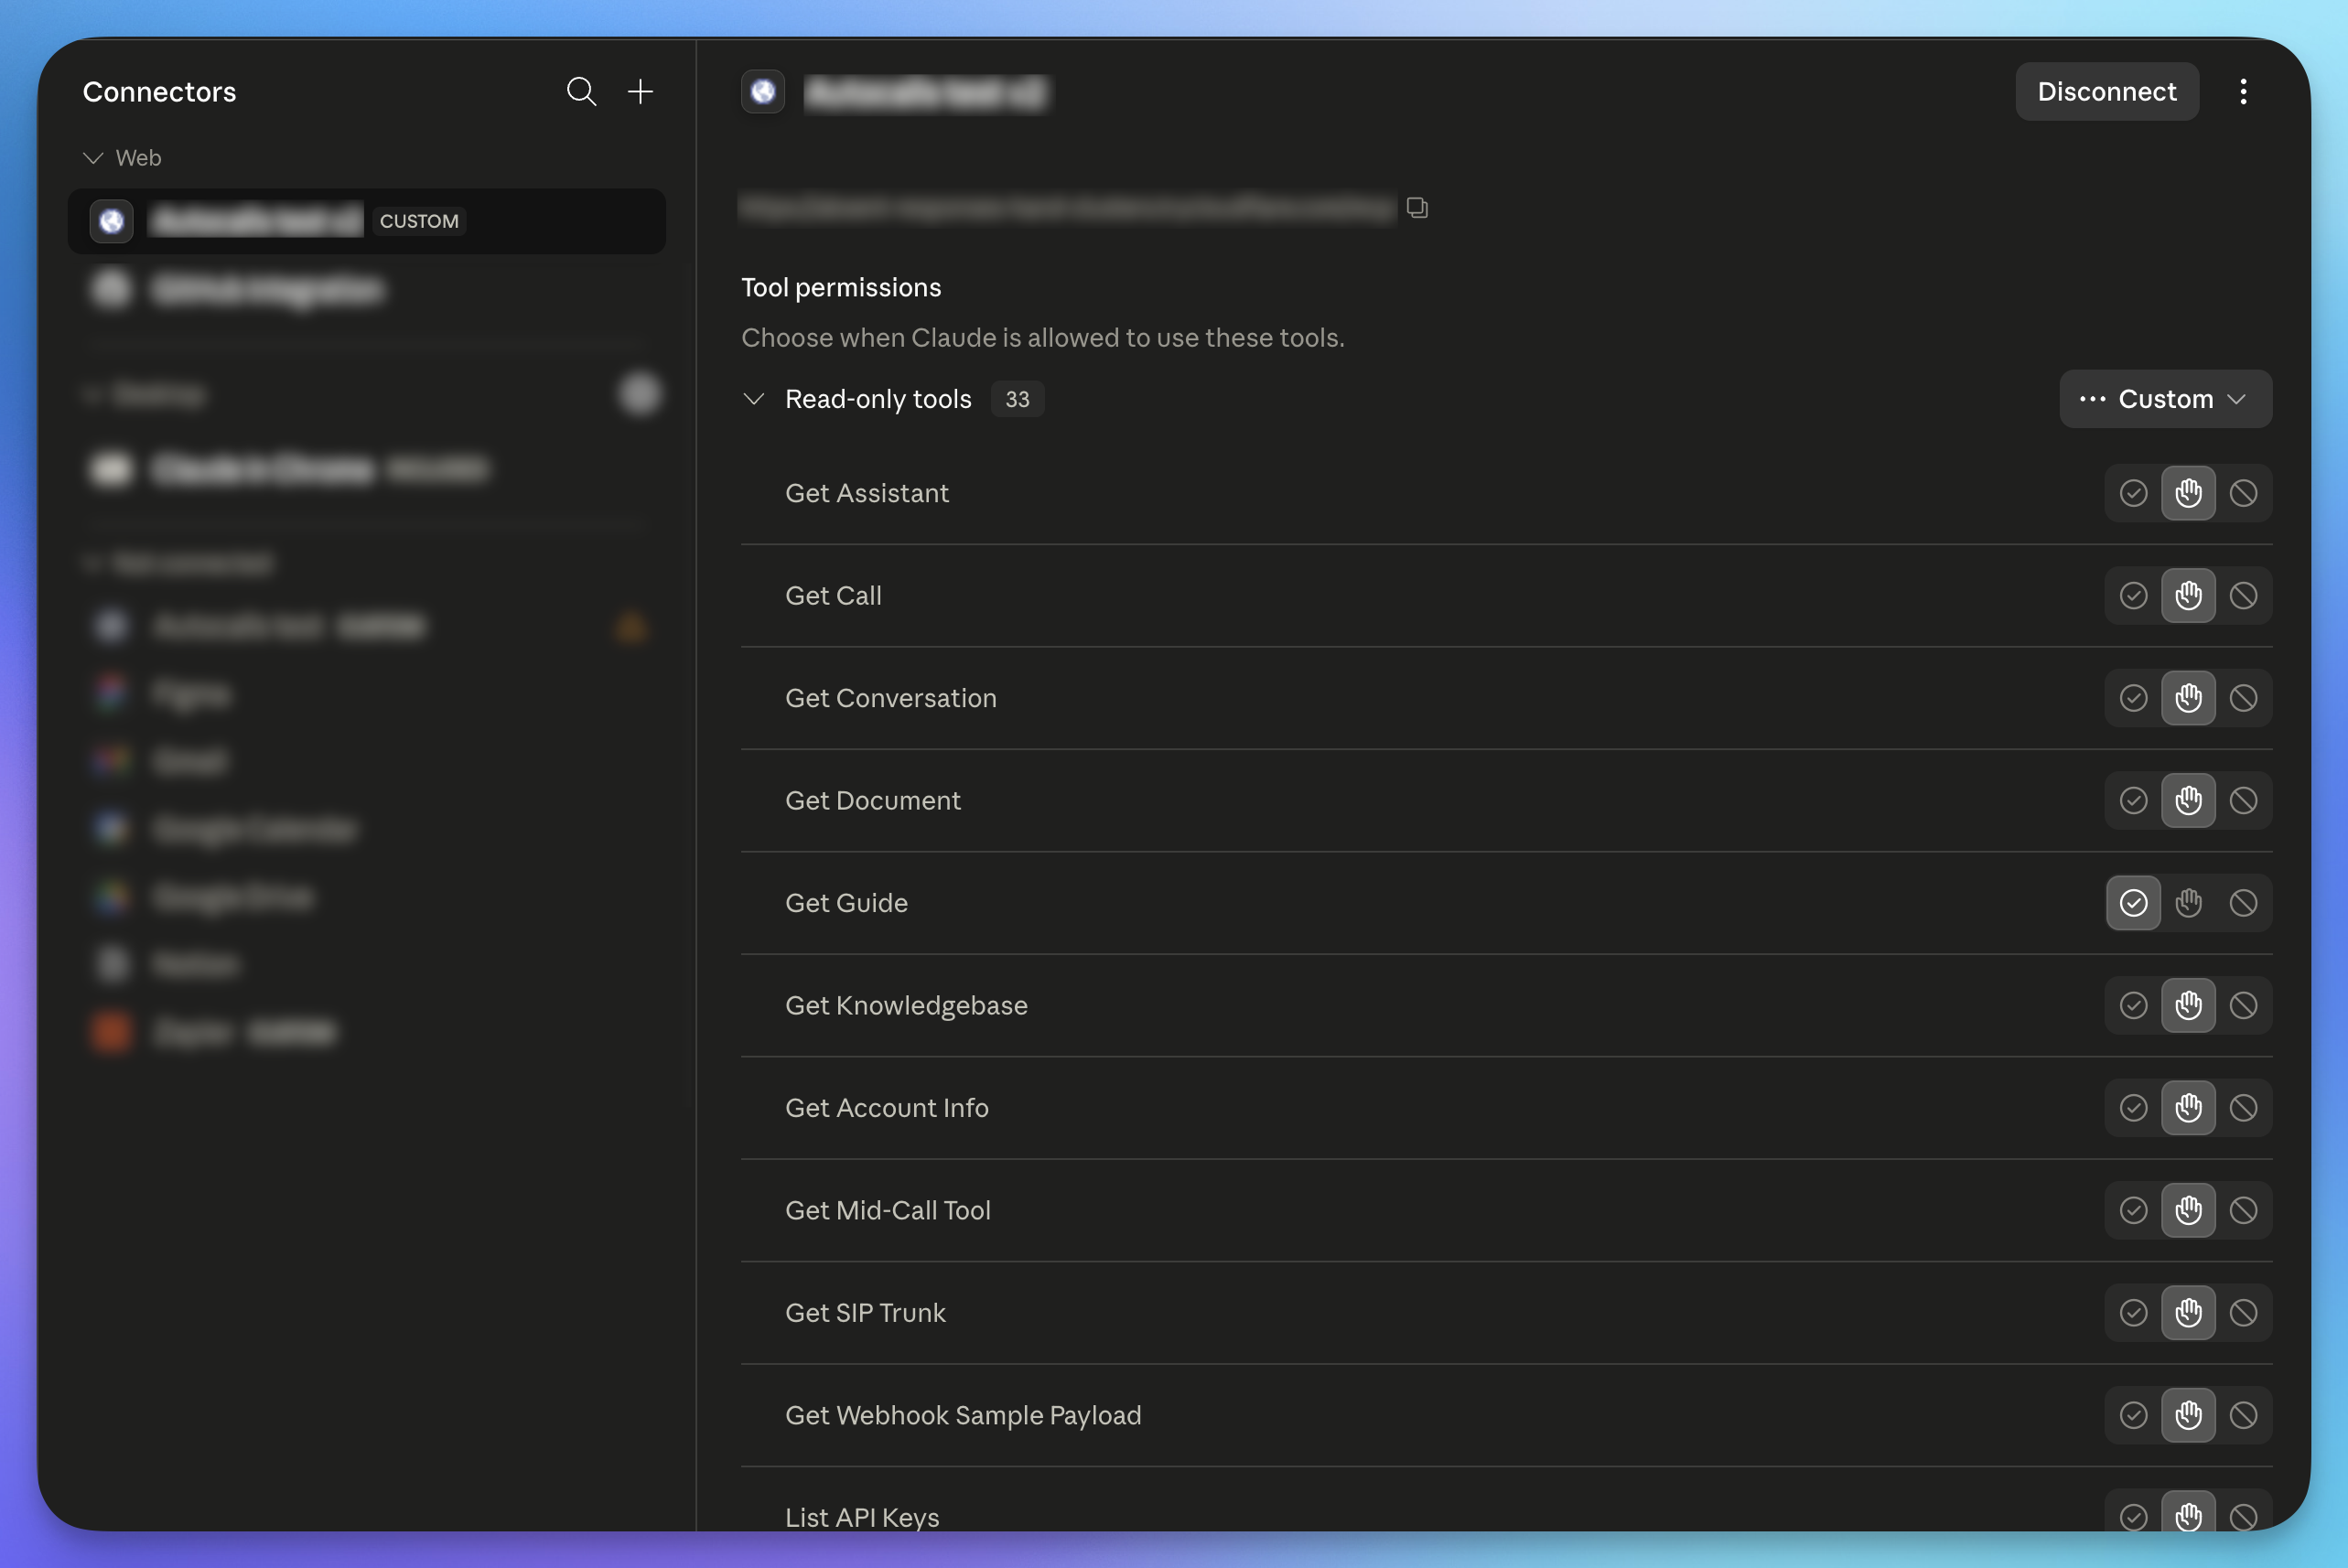Viewport: 2348px width, 1568px height.
Task: Open the Custom permissions dropdown
Action: tap(2165, 399)
